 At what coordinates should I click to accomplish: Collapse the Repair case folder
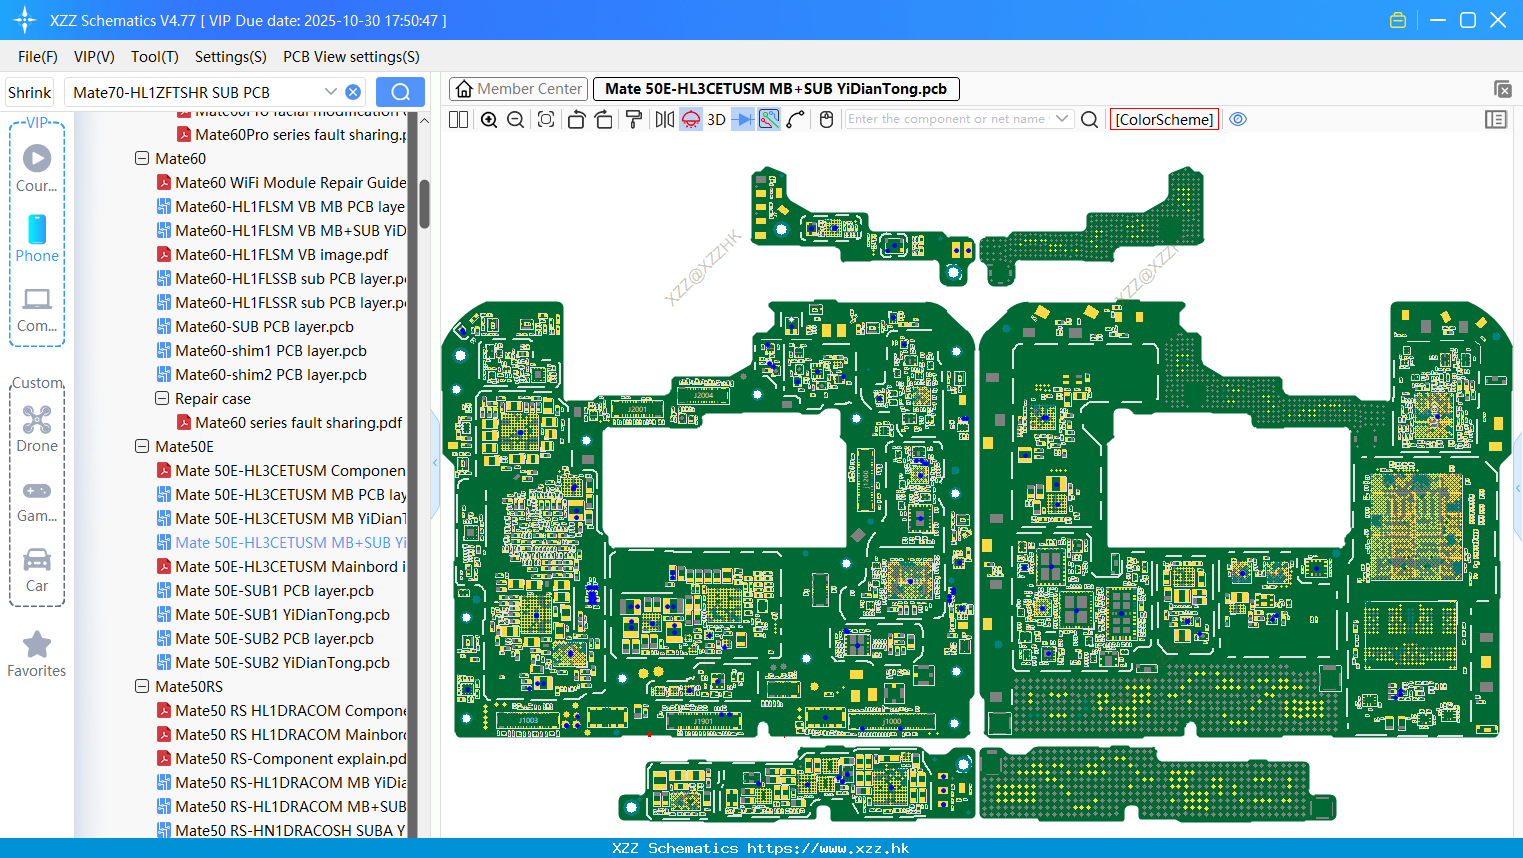(x=162, y=398)
